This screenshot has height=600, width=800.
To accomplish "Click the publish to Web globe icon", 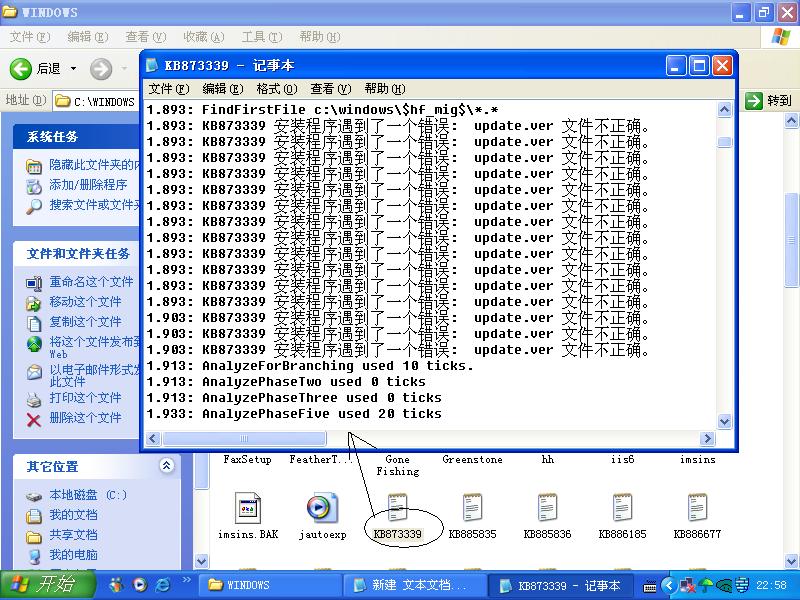I will tap(34, 343).
